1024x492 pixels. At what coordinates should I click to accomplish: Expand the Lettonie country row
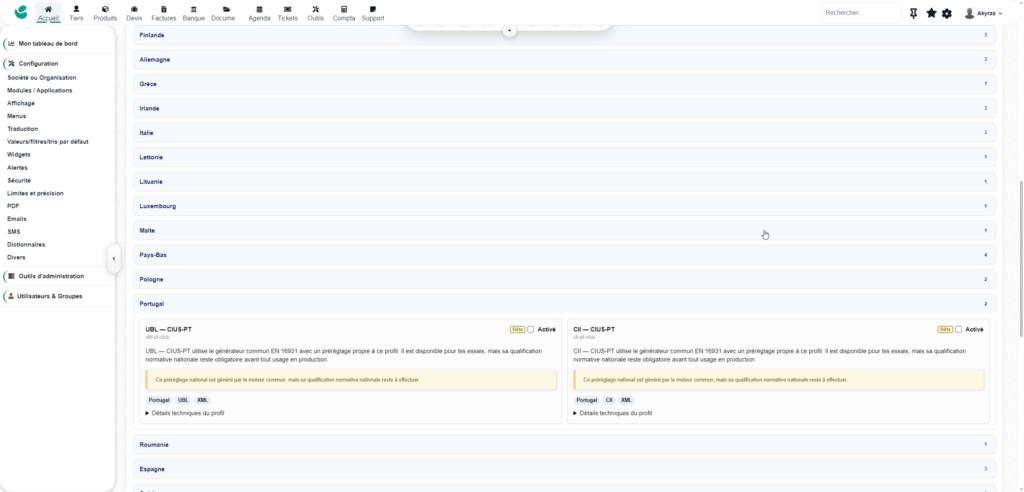[564, 157]
